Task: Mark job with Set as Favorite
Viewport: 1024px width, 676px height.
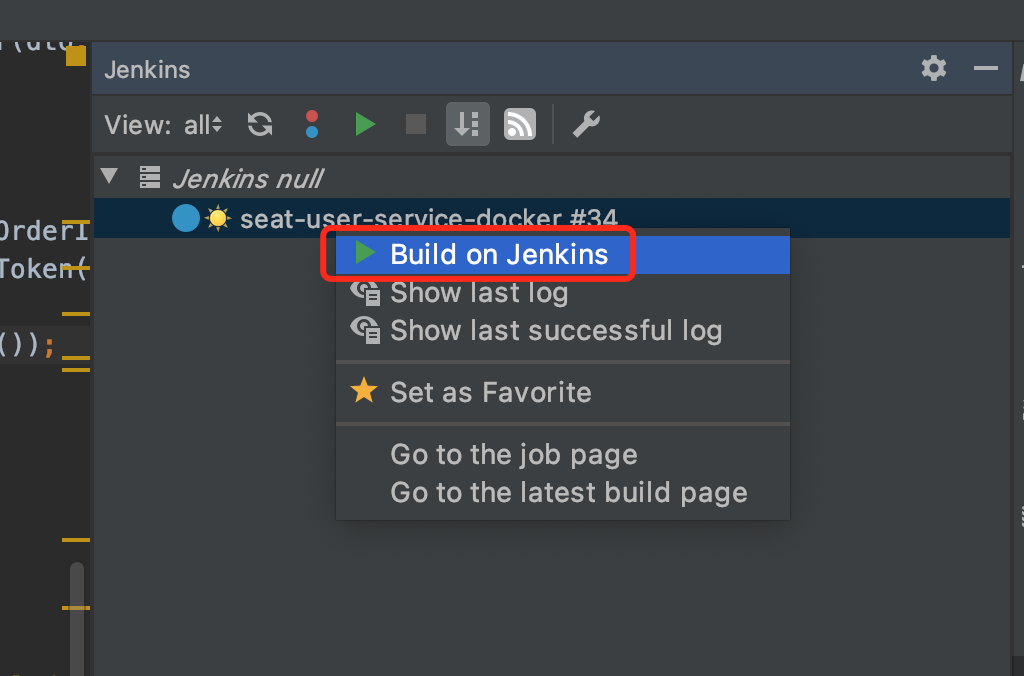Action: (490, 392)
